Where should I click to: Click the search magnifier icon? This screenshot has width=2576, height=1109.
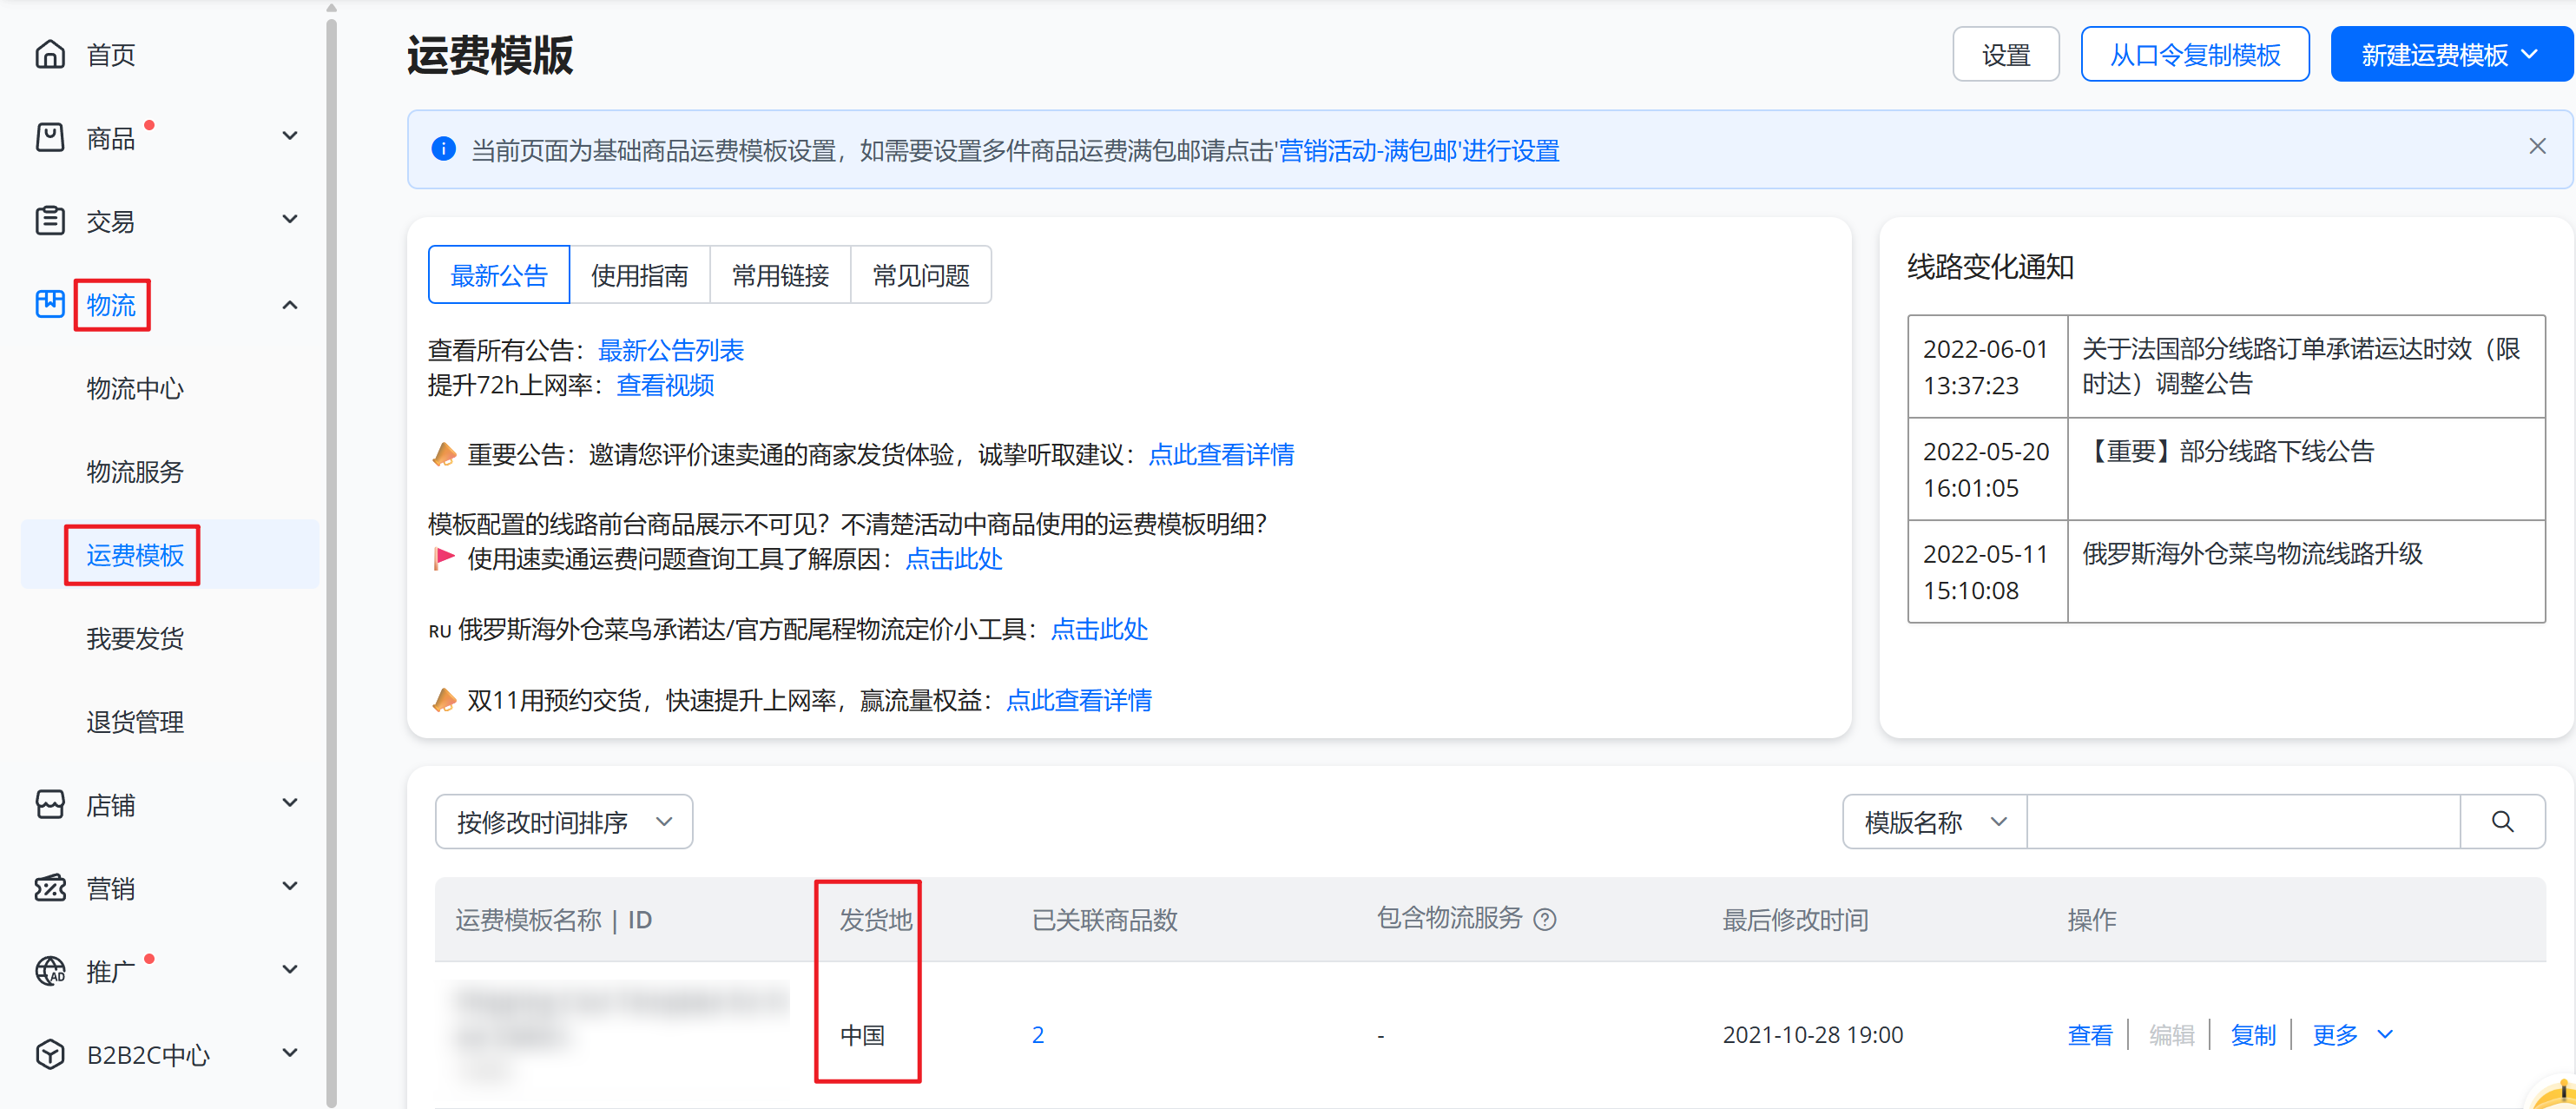2501,821
